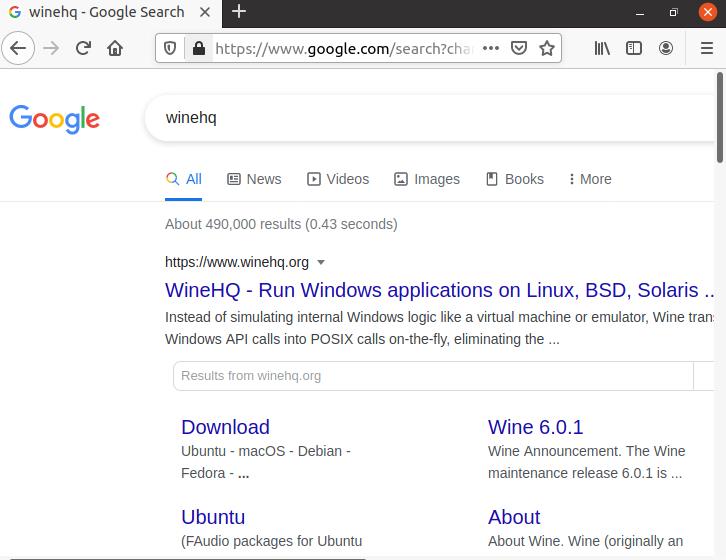Restore down the Firefox window
726x560 pixels.
coord(674,13)
